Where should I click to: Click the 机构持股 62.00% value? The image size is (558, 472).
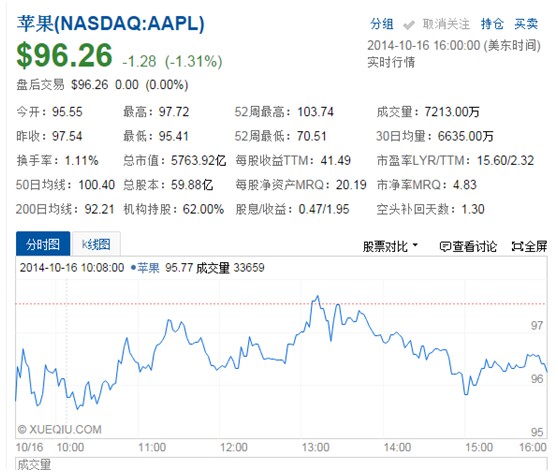click(203, 209)
